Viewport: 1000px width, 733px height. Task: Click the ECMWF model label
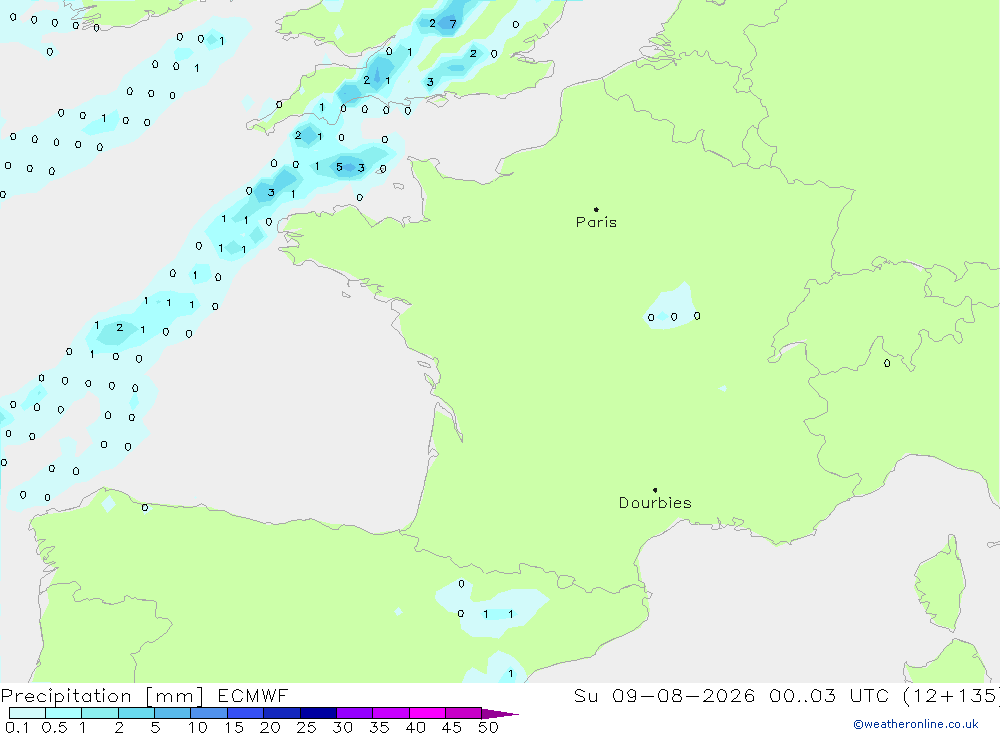click(x=253, y=696)
